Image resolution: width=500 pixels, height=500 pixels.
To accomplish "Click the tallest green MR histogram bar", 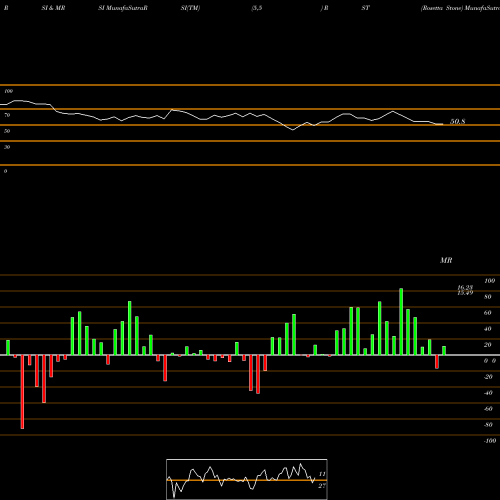I will (x=401, y=322).
